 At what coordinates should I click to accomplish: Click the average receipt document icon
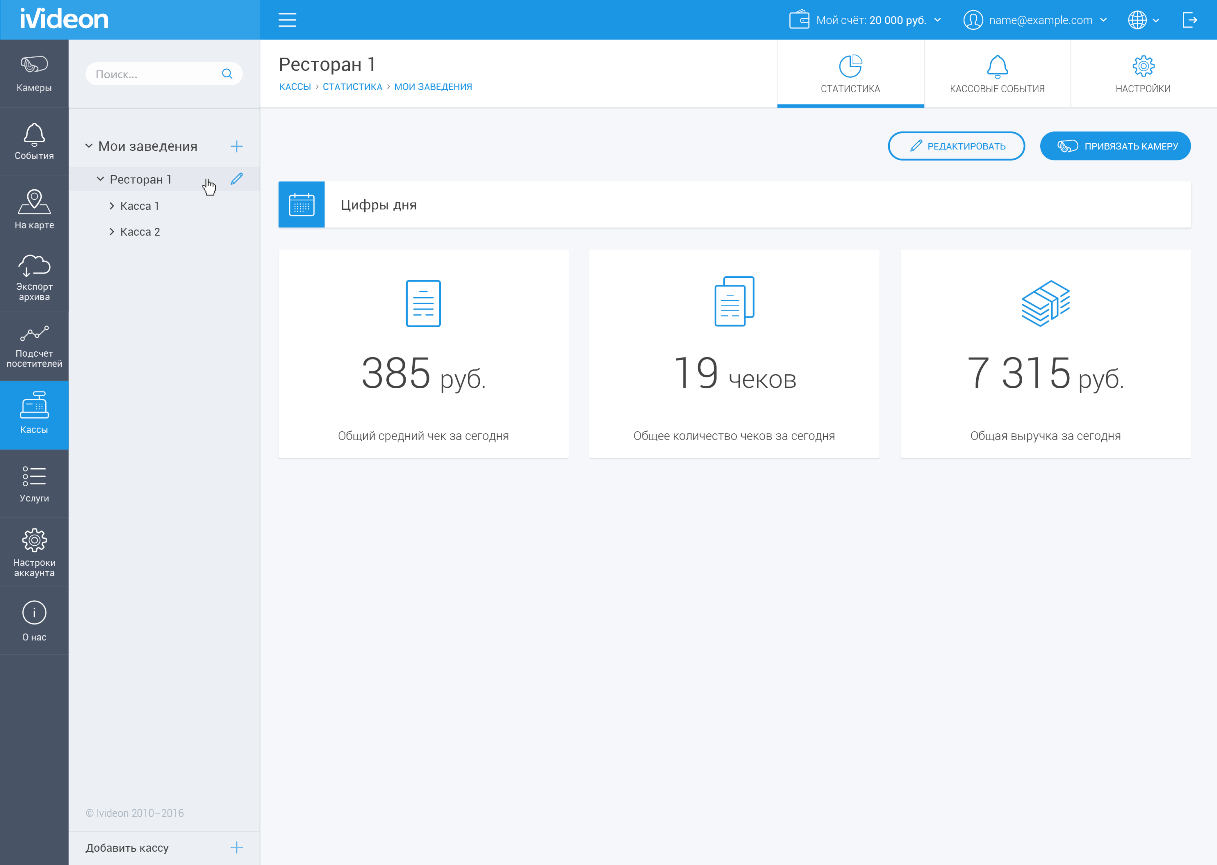(423, 303)
